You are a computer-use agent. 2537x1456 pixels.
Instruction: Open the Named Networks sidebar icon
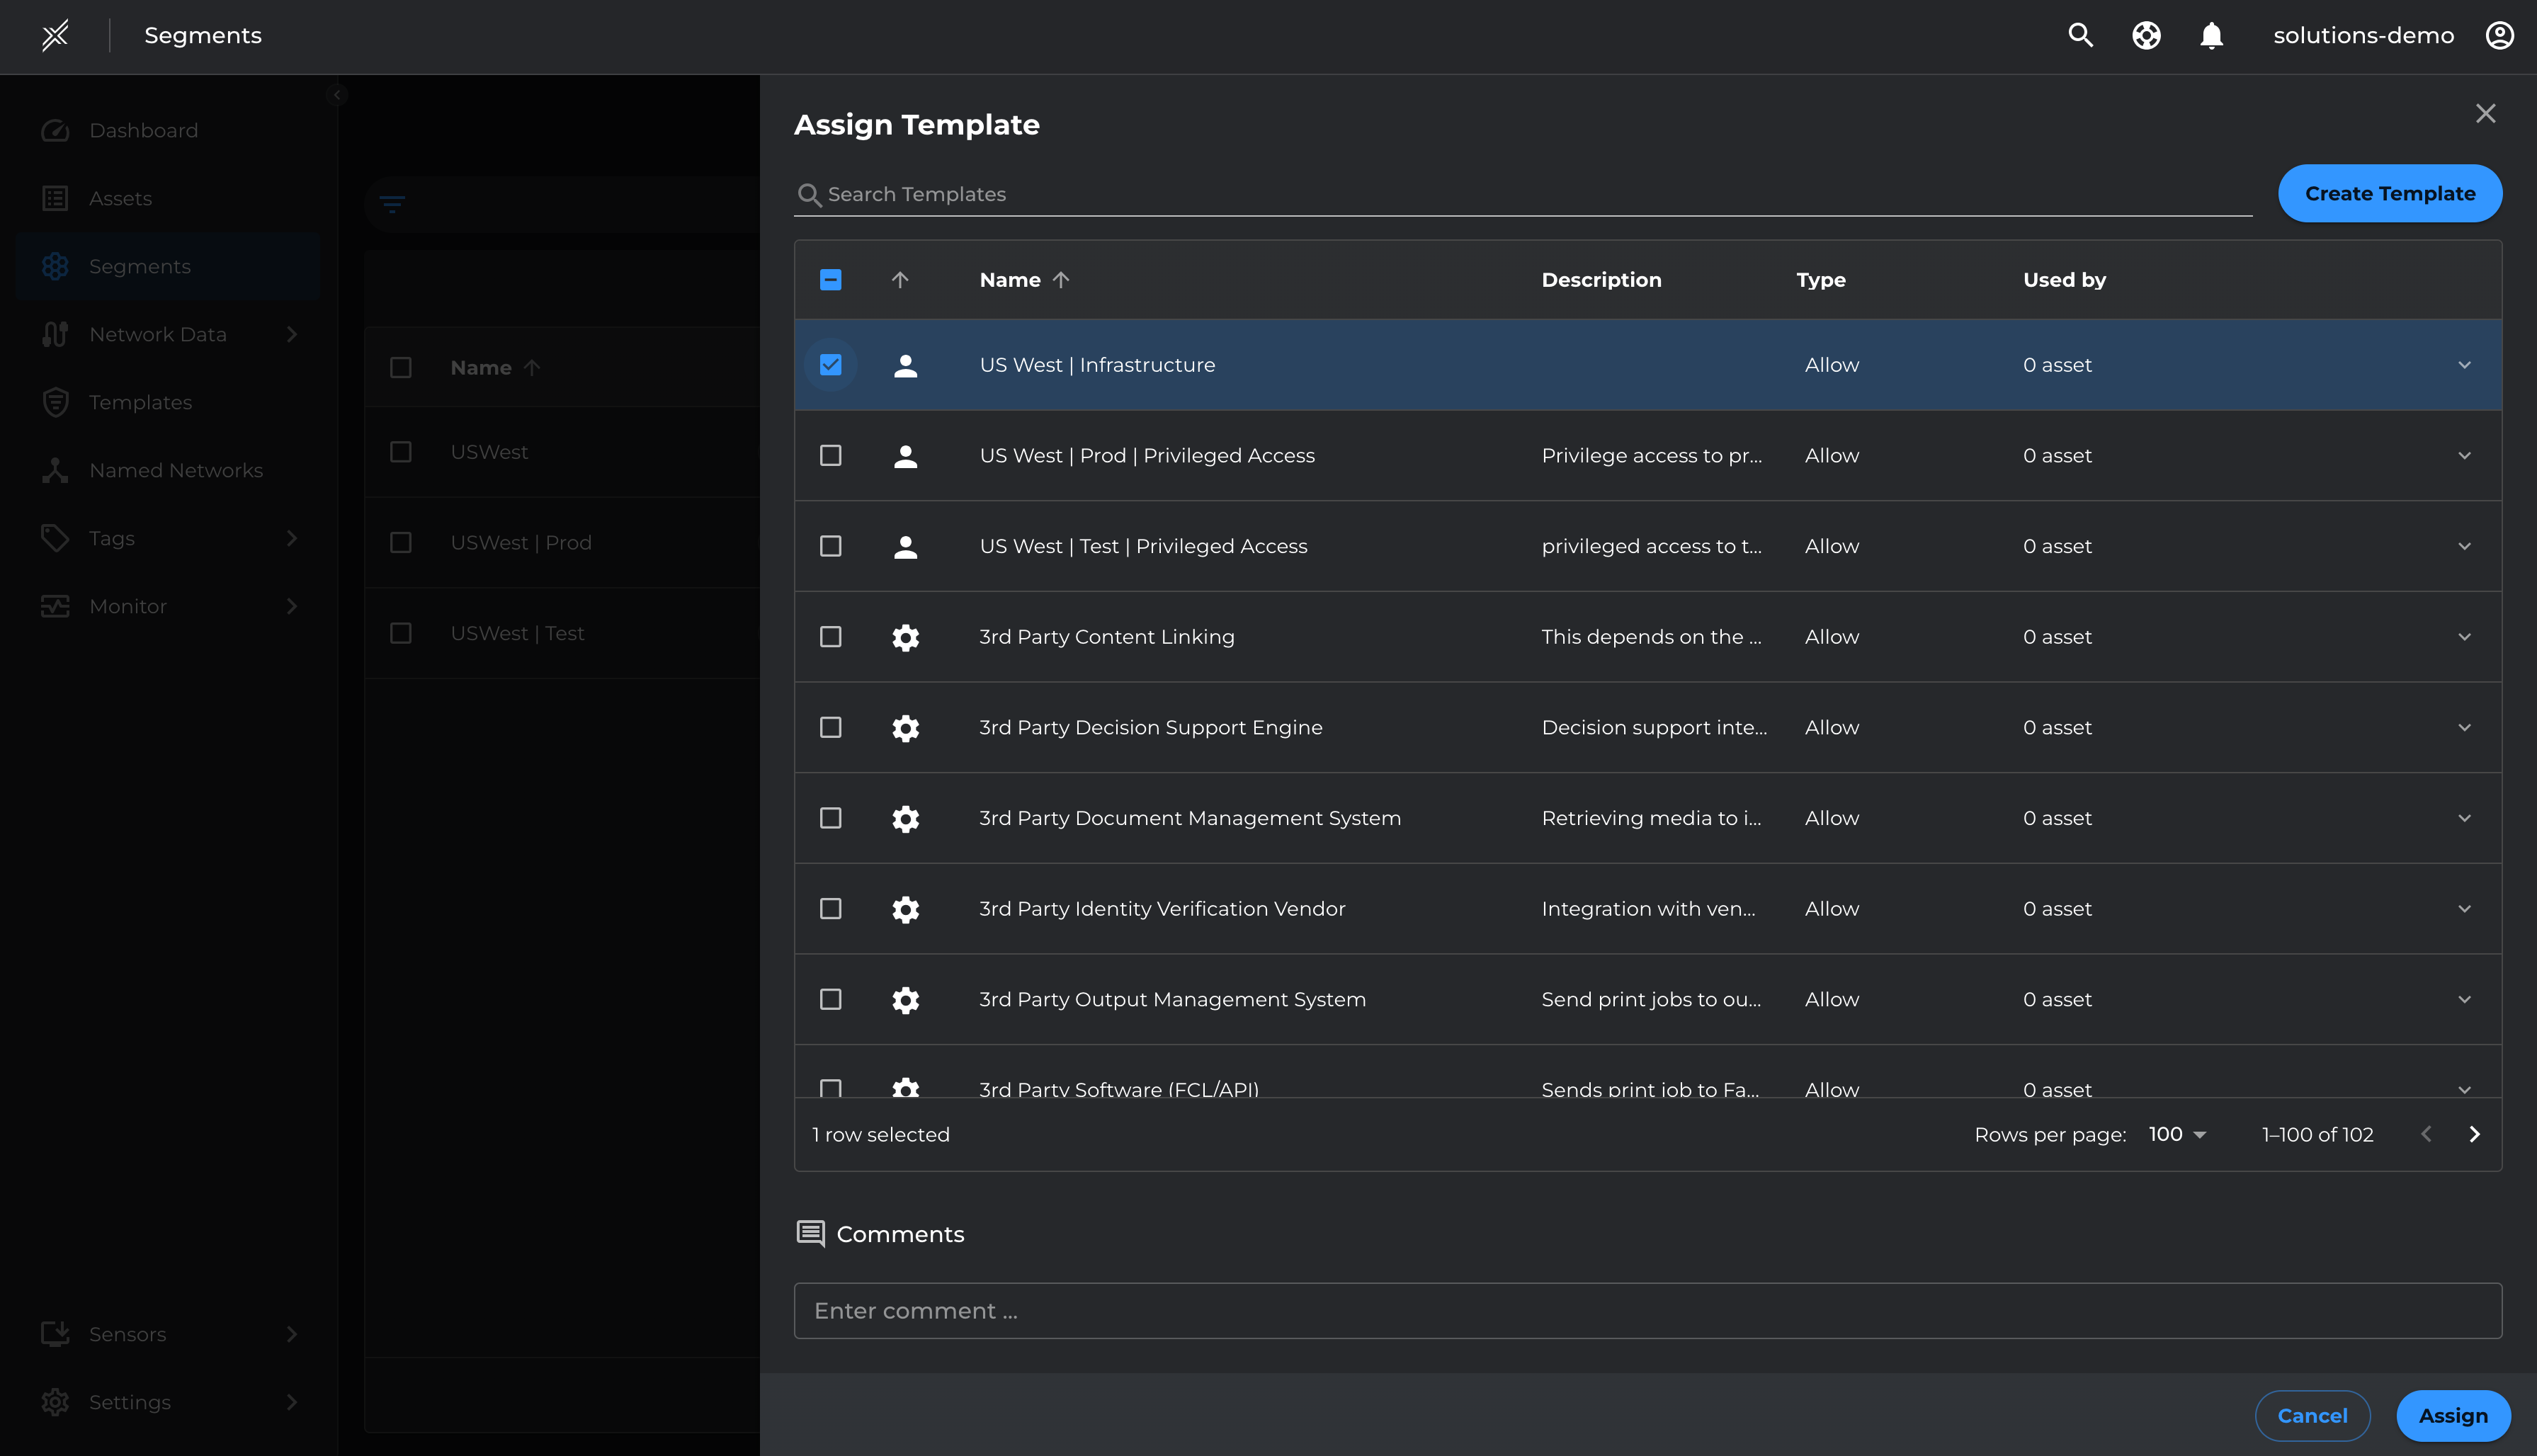click(x=56, y=470)
